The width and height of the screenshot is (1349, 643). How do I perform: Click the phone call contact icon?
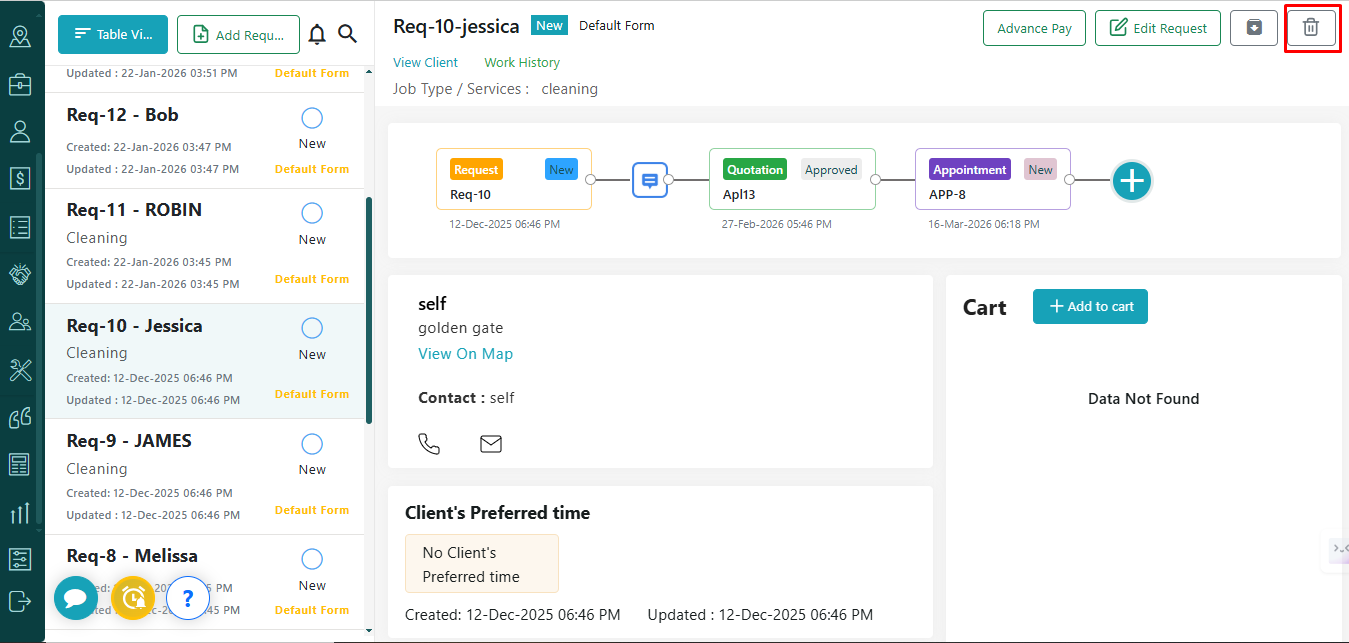pyautogui.click(x=429, y=443)
